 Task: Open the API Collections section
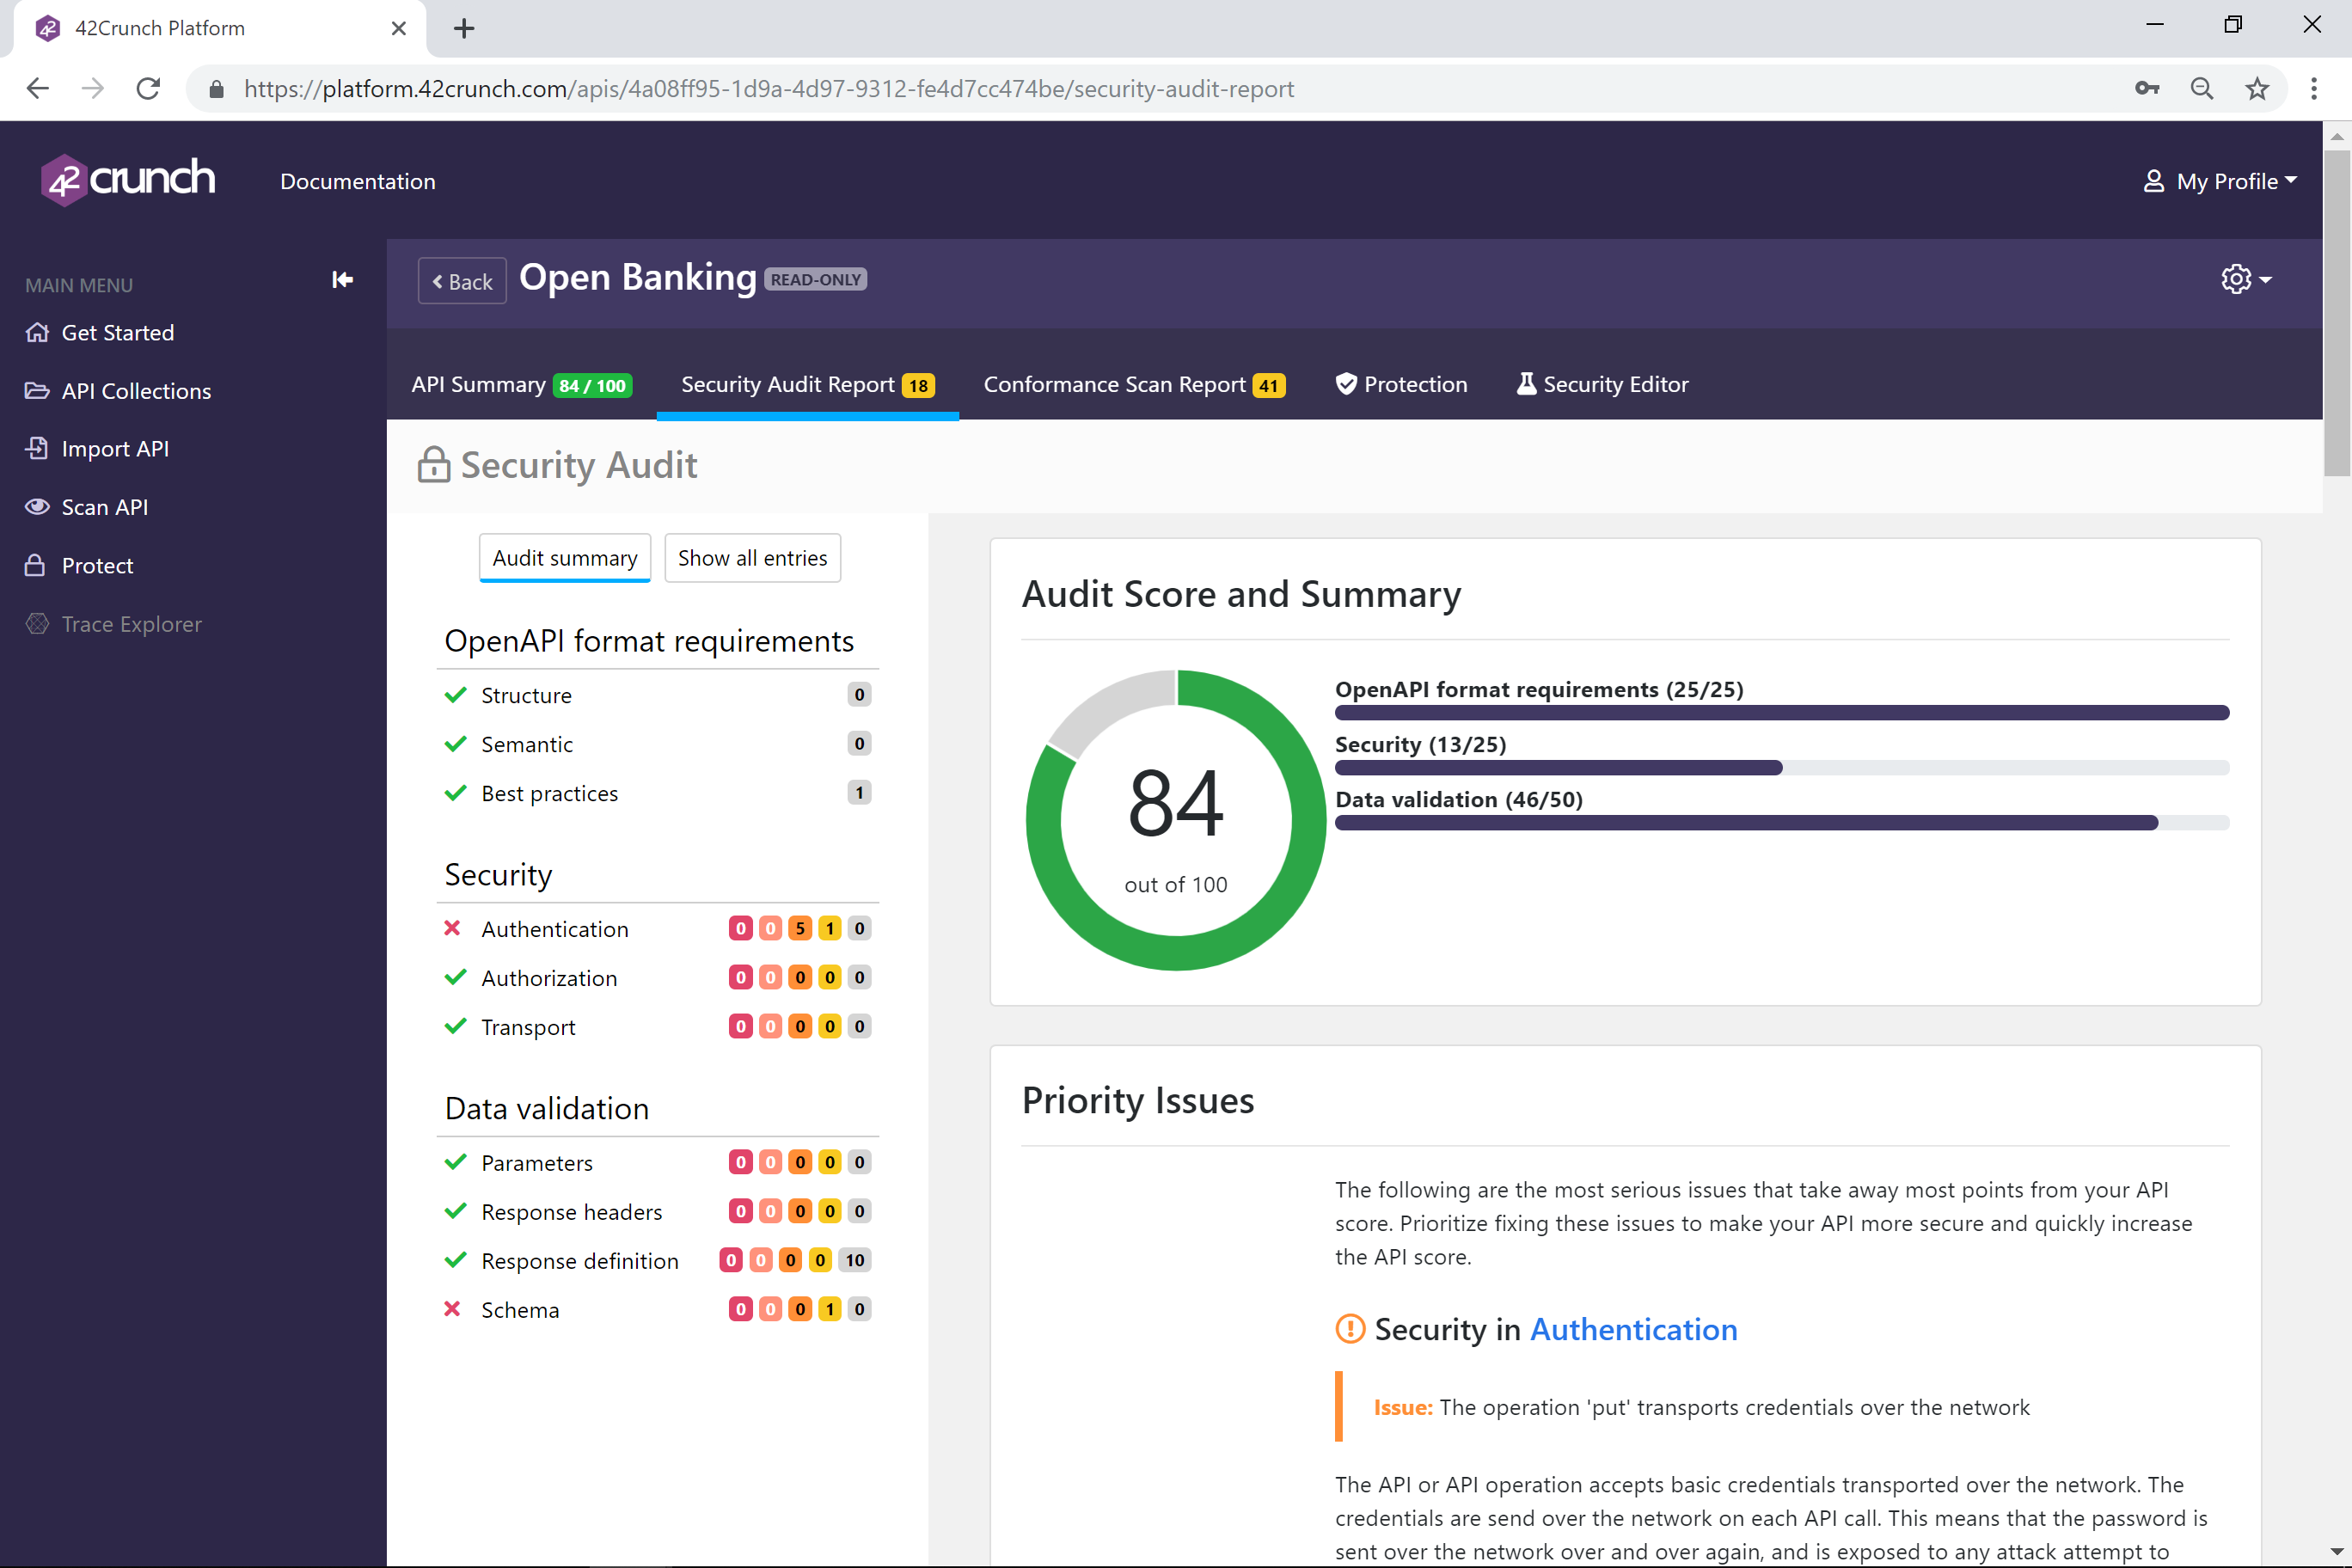coord(135,390)
